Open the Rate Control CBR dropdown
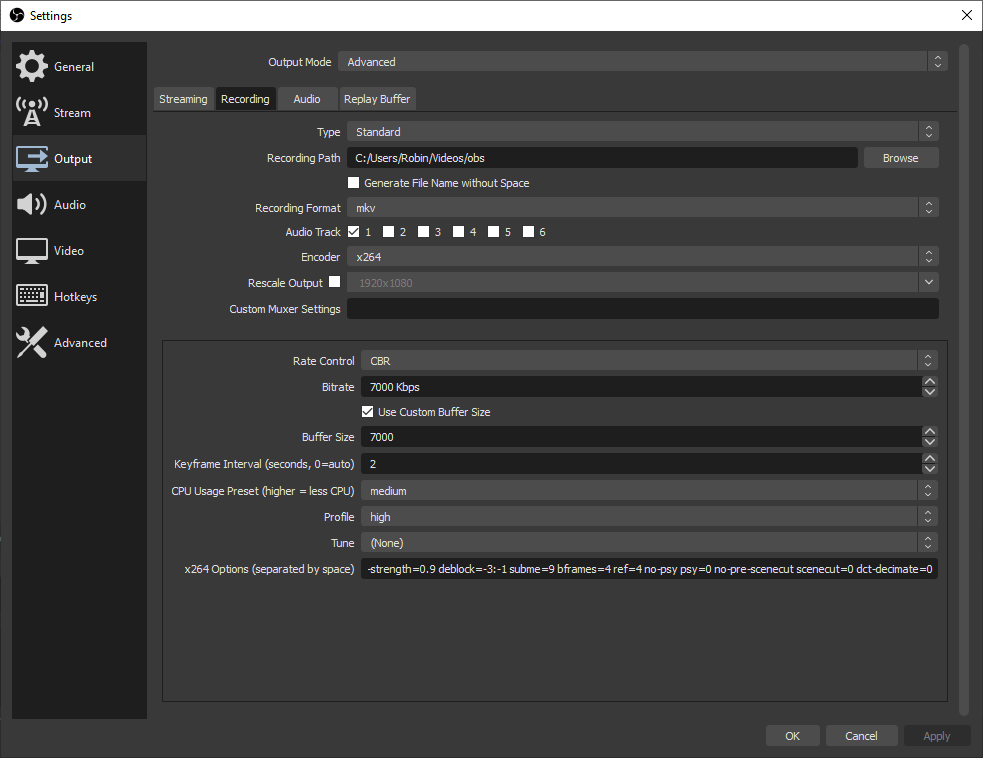This screenshot has height=758, width=983. pyautogui.click(x=649, y=361)
